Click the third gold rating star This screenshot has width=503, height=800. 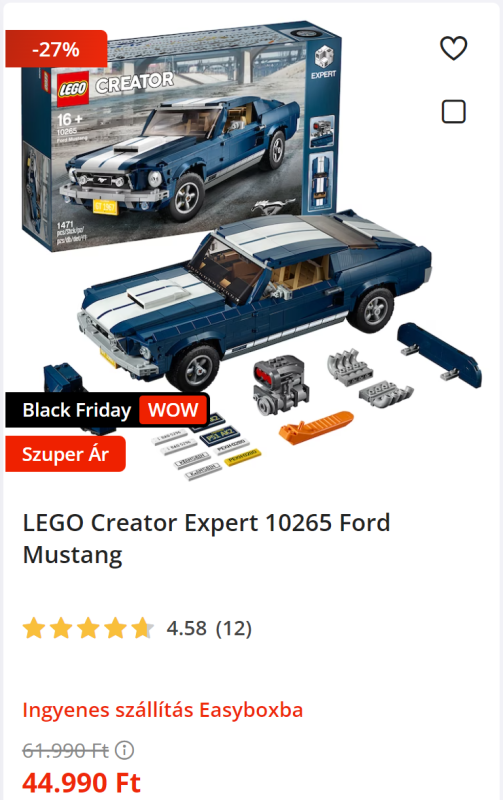click(x=88, y=628)
